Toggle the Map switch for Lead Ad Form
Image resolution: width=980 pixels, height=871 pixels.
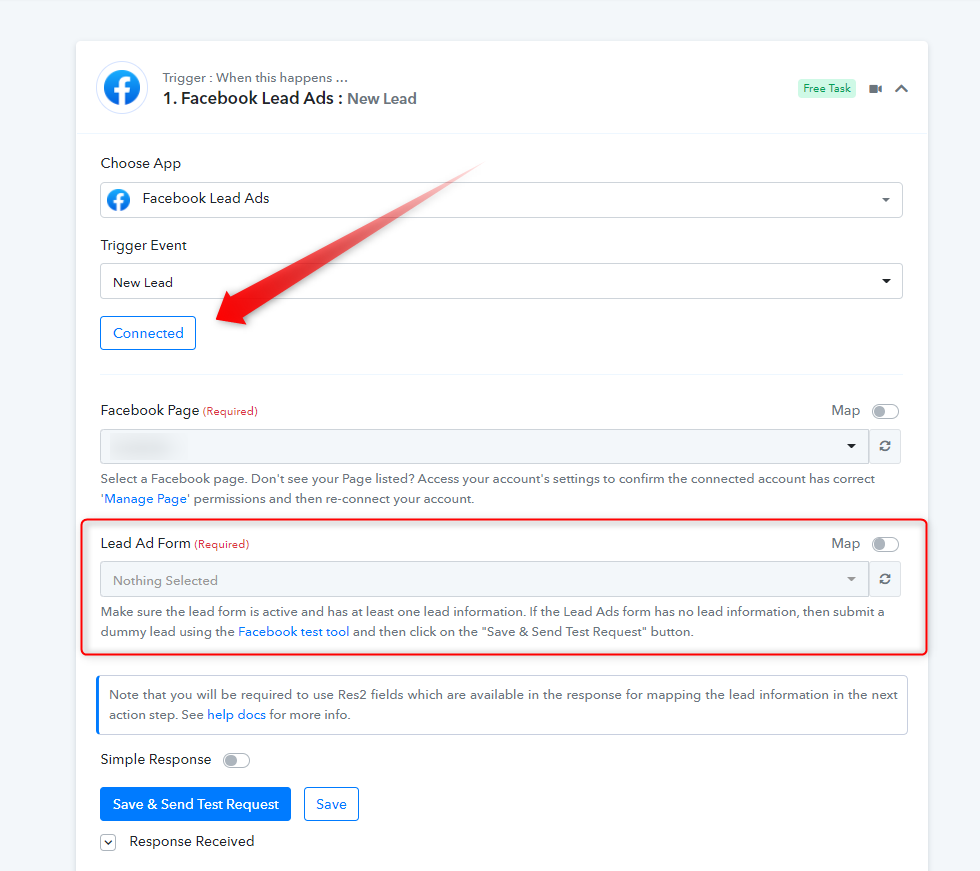(886, 544)
